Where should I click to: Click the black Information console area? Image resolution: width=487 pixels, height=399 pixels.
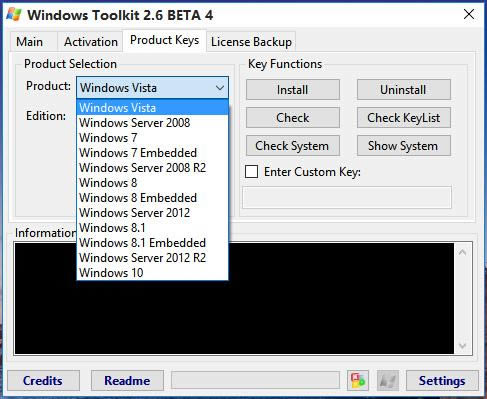tap(234, 298)
